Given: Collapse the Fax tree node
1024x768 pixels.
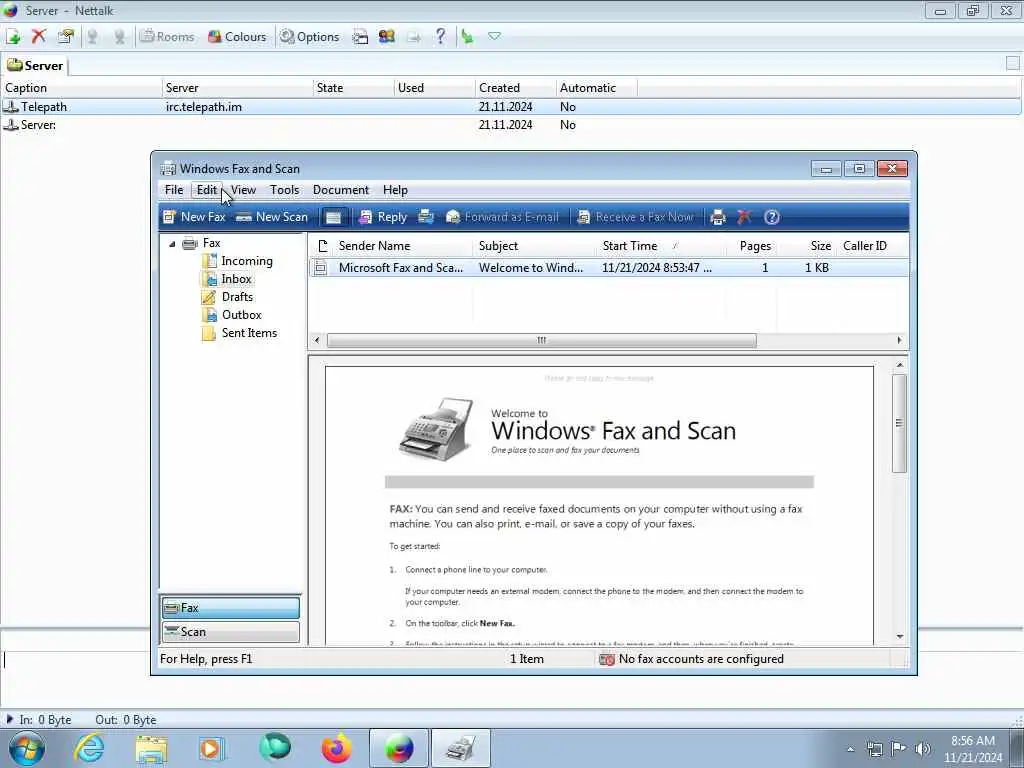Looking at the screenshot, I should 172,244.
